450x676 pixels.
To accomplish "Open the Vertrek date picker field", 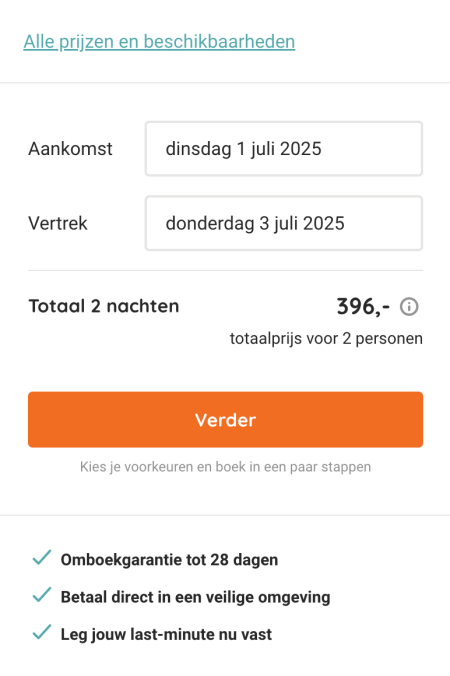I will (x=284, y=223).
